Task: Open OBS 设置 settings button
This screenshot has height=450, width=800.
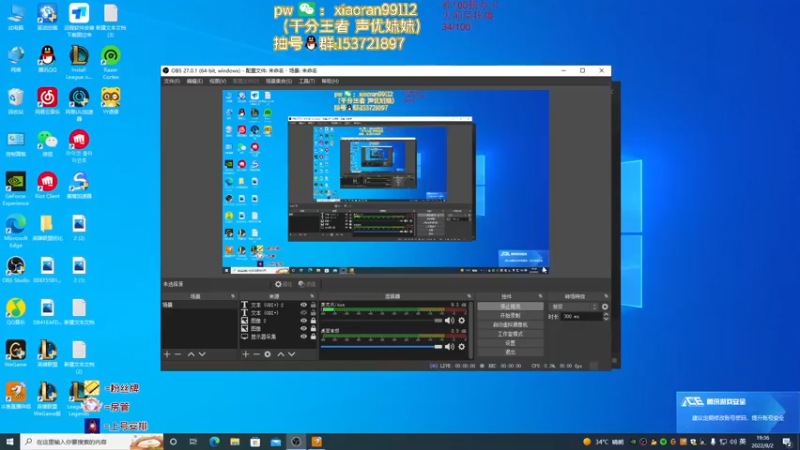Action: (510, 343)
